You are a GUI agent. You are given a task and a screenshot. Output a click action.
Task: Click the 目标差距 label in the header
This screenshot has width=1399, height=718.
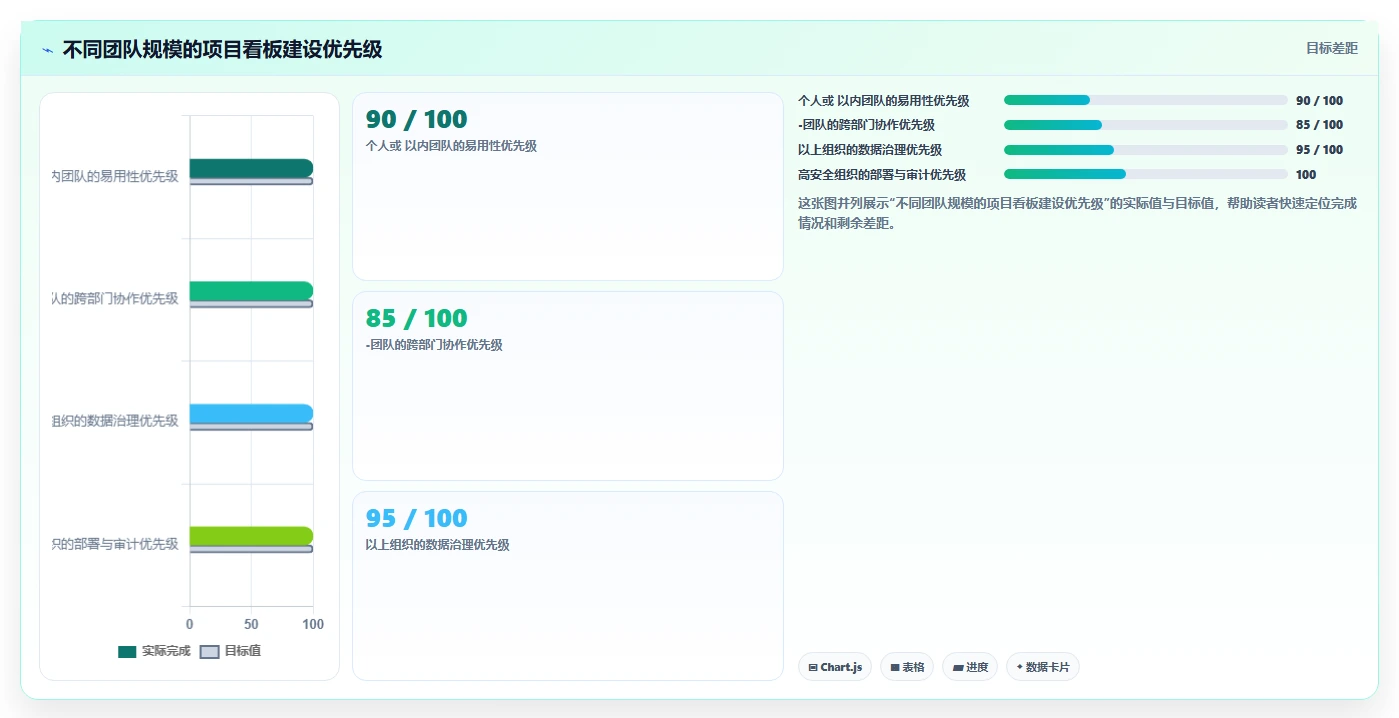1332,48
